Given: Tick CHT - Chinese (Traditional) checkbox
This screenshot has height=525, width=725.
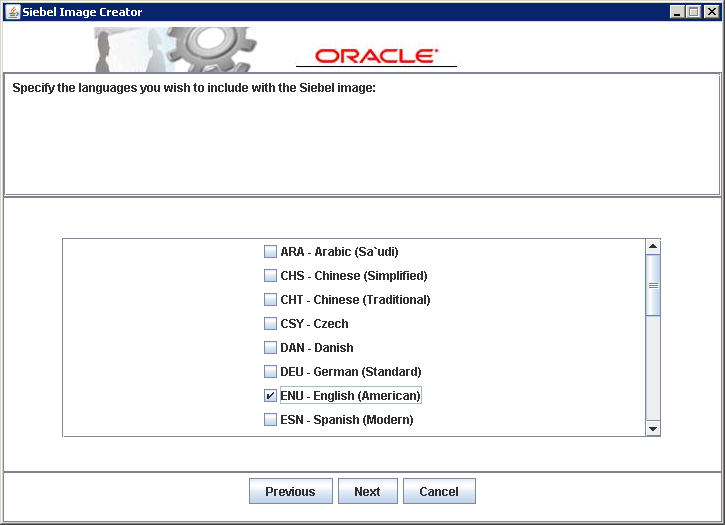Looking at the screenshot, I should click(x=270, y=300).
